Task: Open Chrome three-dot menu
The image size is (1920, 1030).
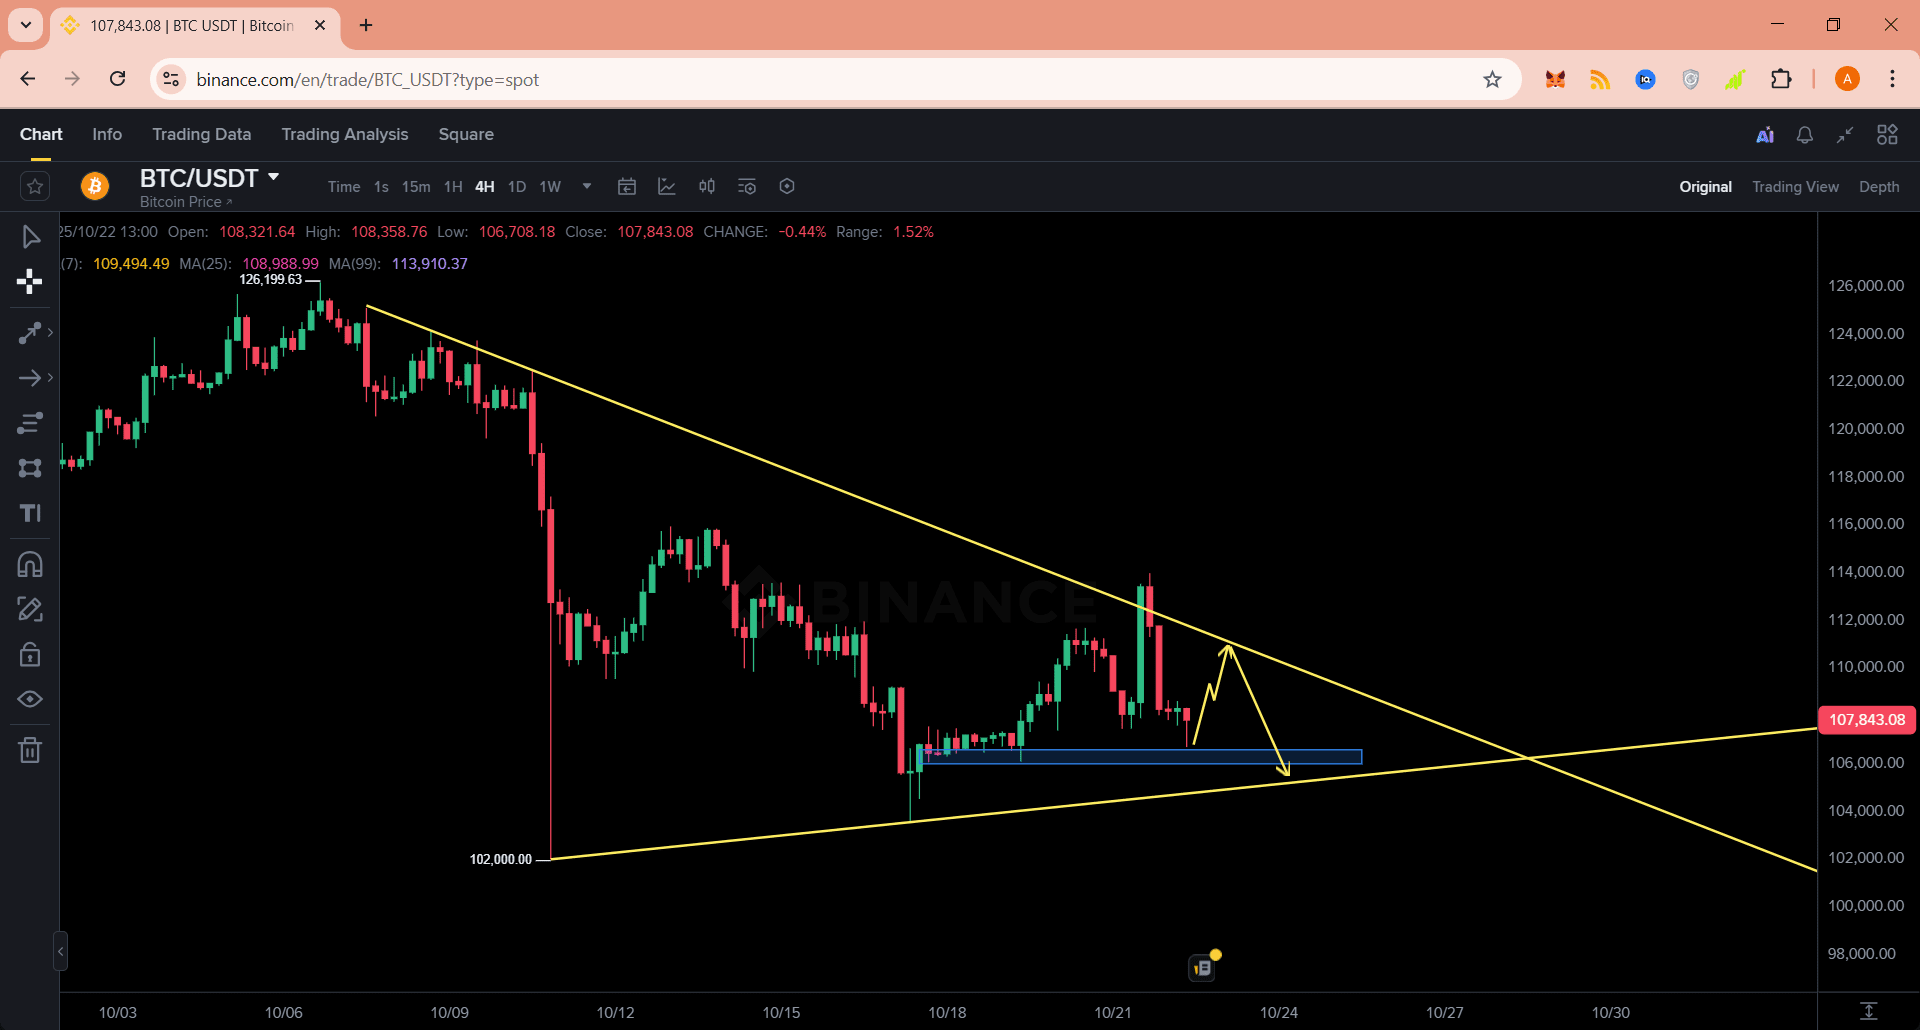Action: pos(1892,79)
